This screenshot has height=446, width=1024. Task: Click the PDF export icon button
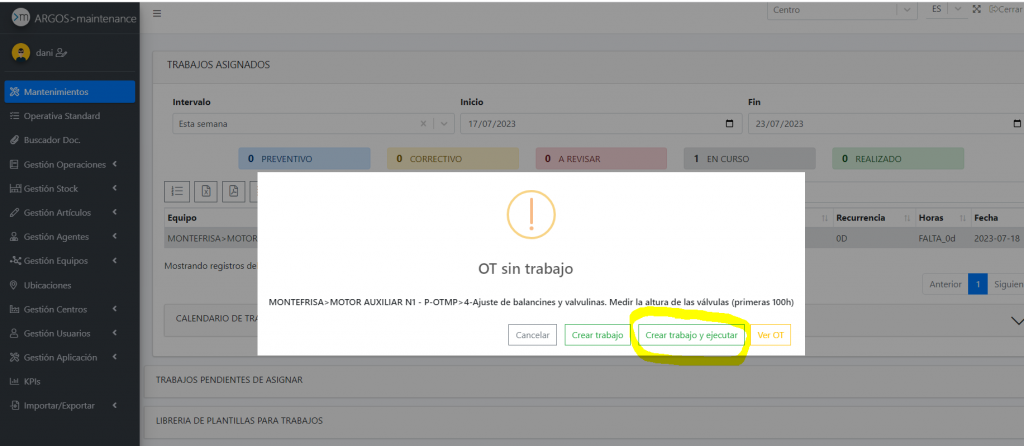pos(233,191)
